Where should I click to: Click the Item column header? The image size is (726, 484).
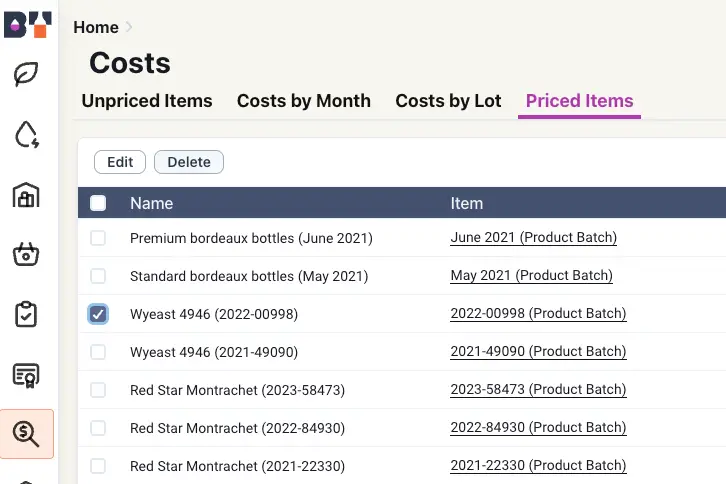coord(467,203)
